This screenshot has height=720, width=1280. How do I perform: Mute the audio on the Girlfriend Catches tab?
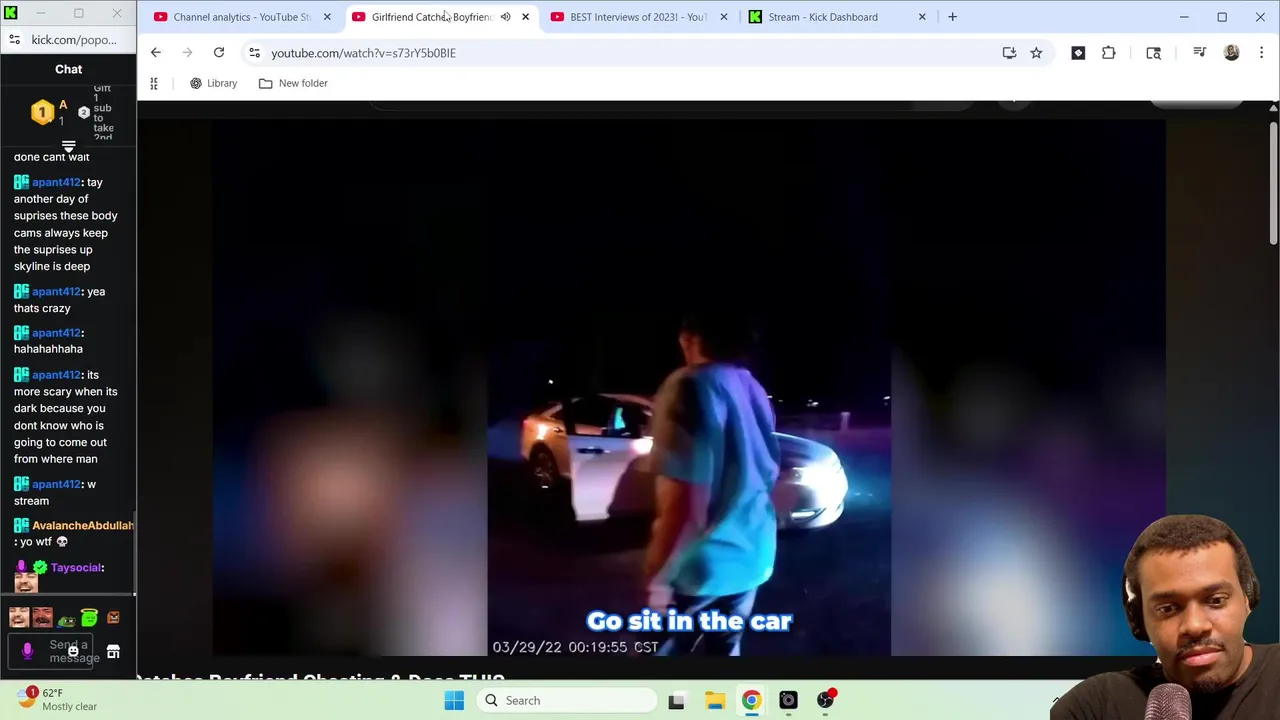coord(505,17)
